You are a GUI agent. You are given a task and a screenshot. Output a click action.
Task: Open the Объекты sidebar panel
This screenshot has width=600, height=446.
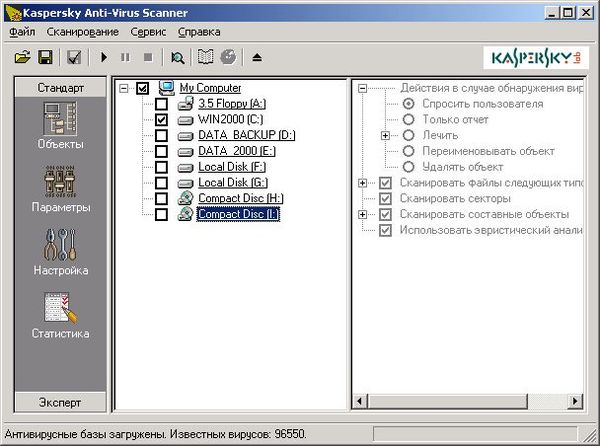point(60,125)
